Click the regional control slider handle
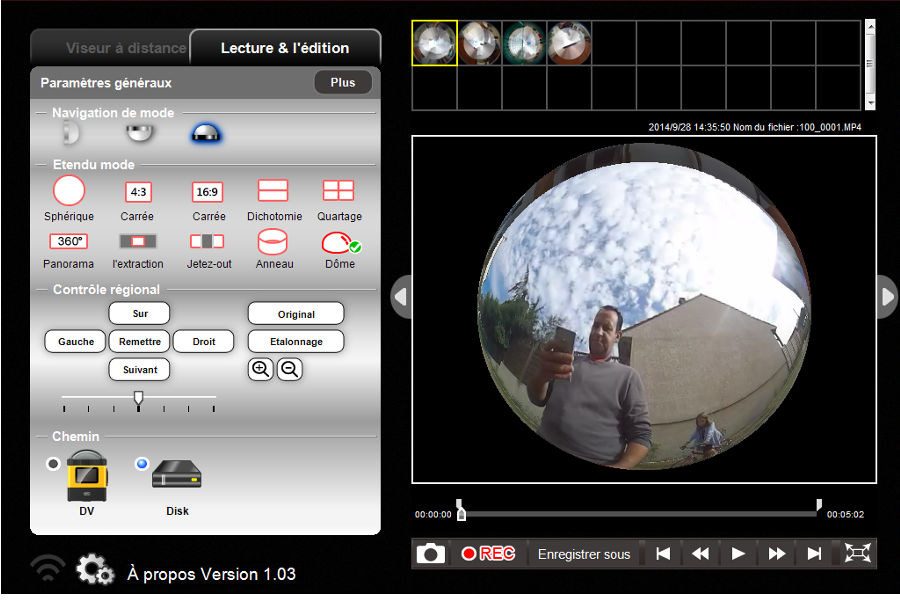Viewport: 900px width, 600px height. 138,398
